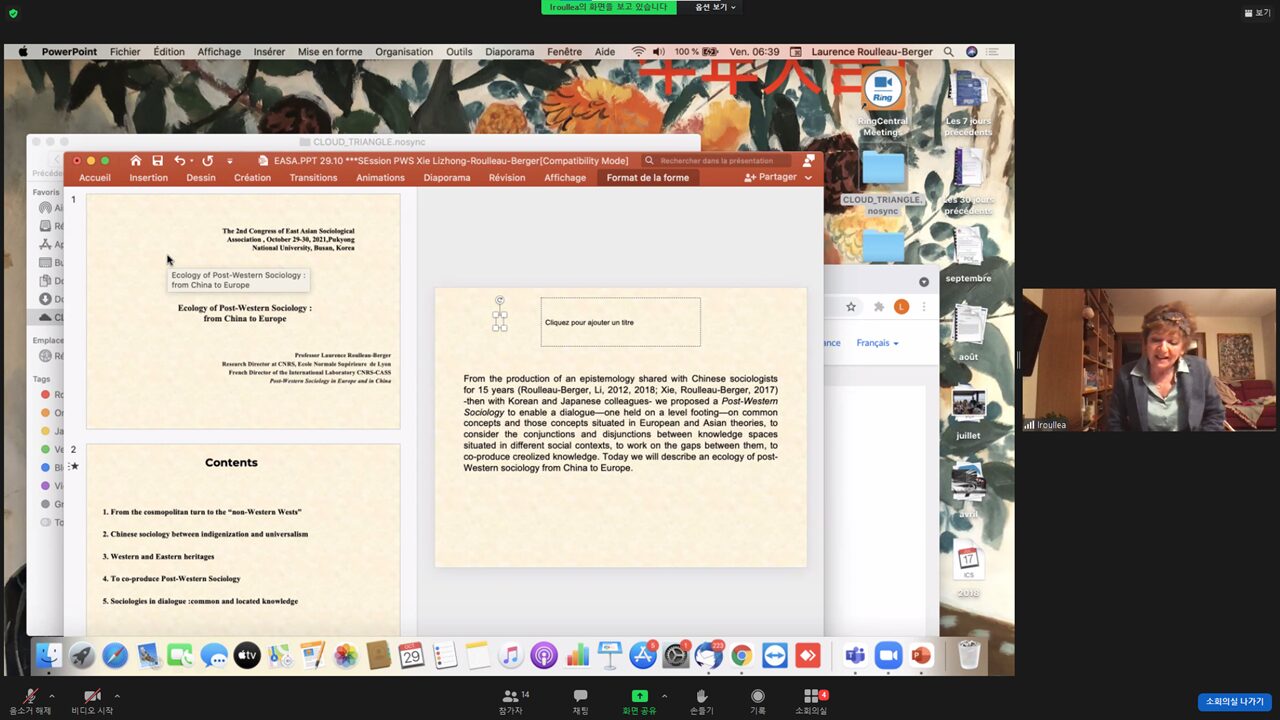
Task: Click the save icon in PowerPoint title bar
Action: click(x=157, y=160)
